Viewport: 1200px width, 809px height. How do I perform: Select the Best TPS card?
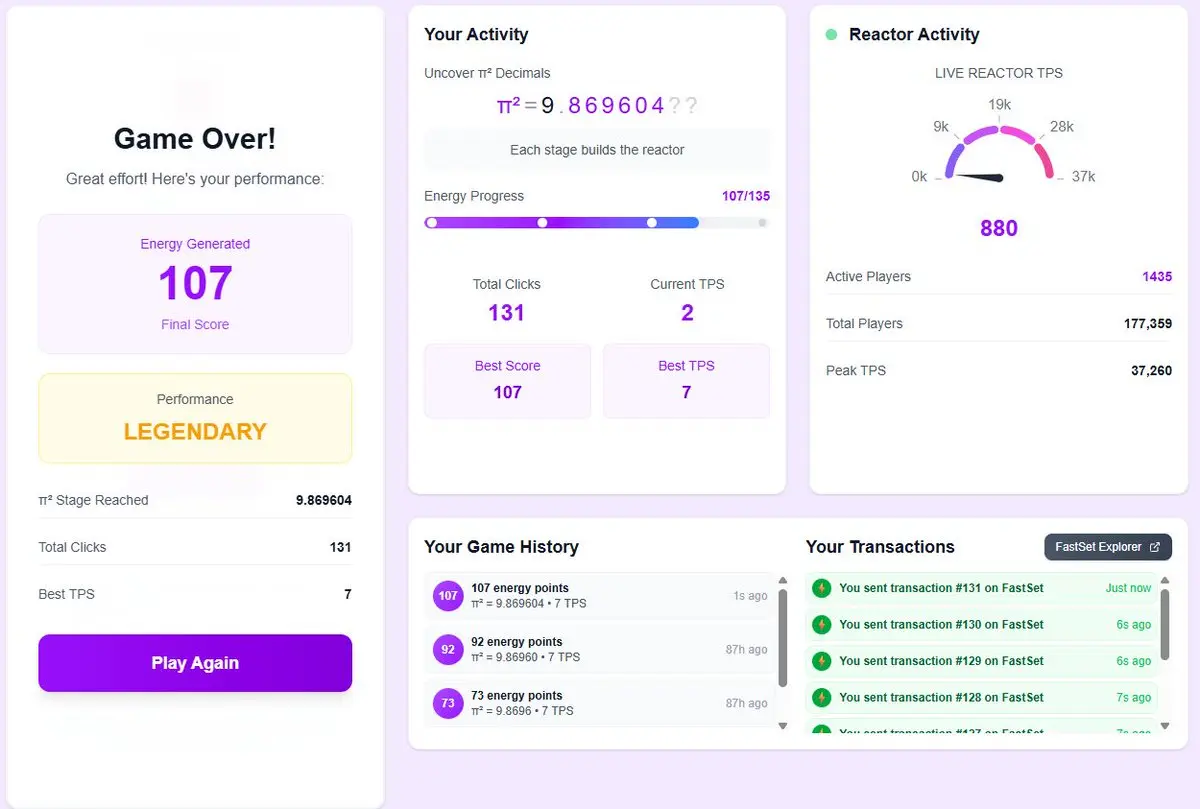click(687, 380)
